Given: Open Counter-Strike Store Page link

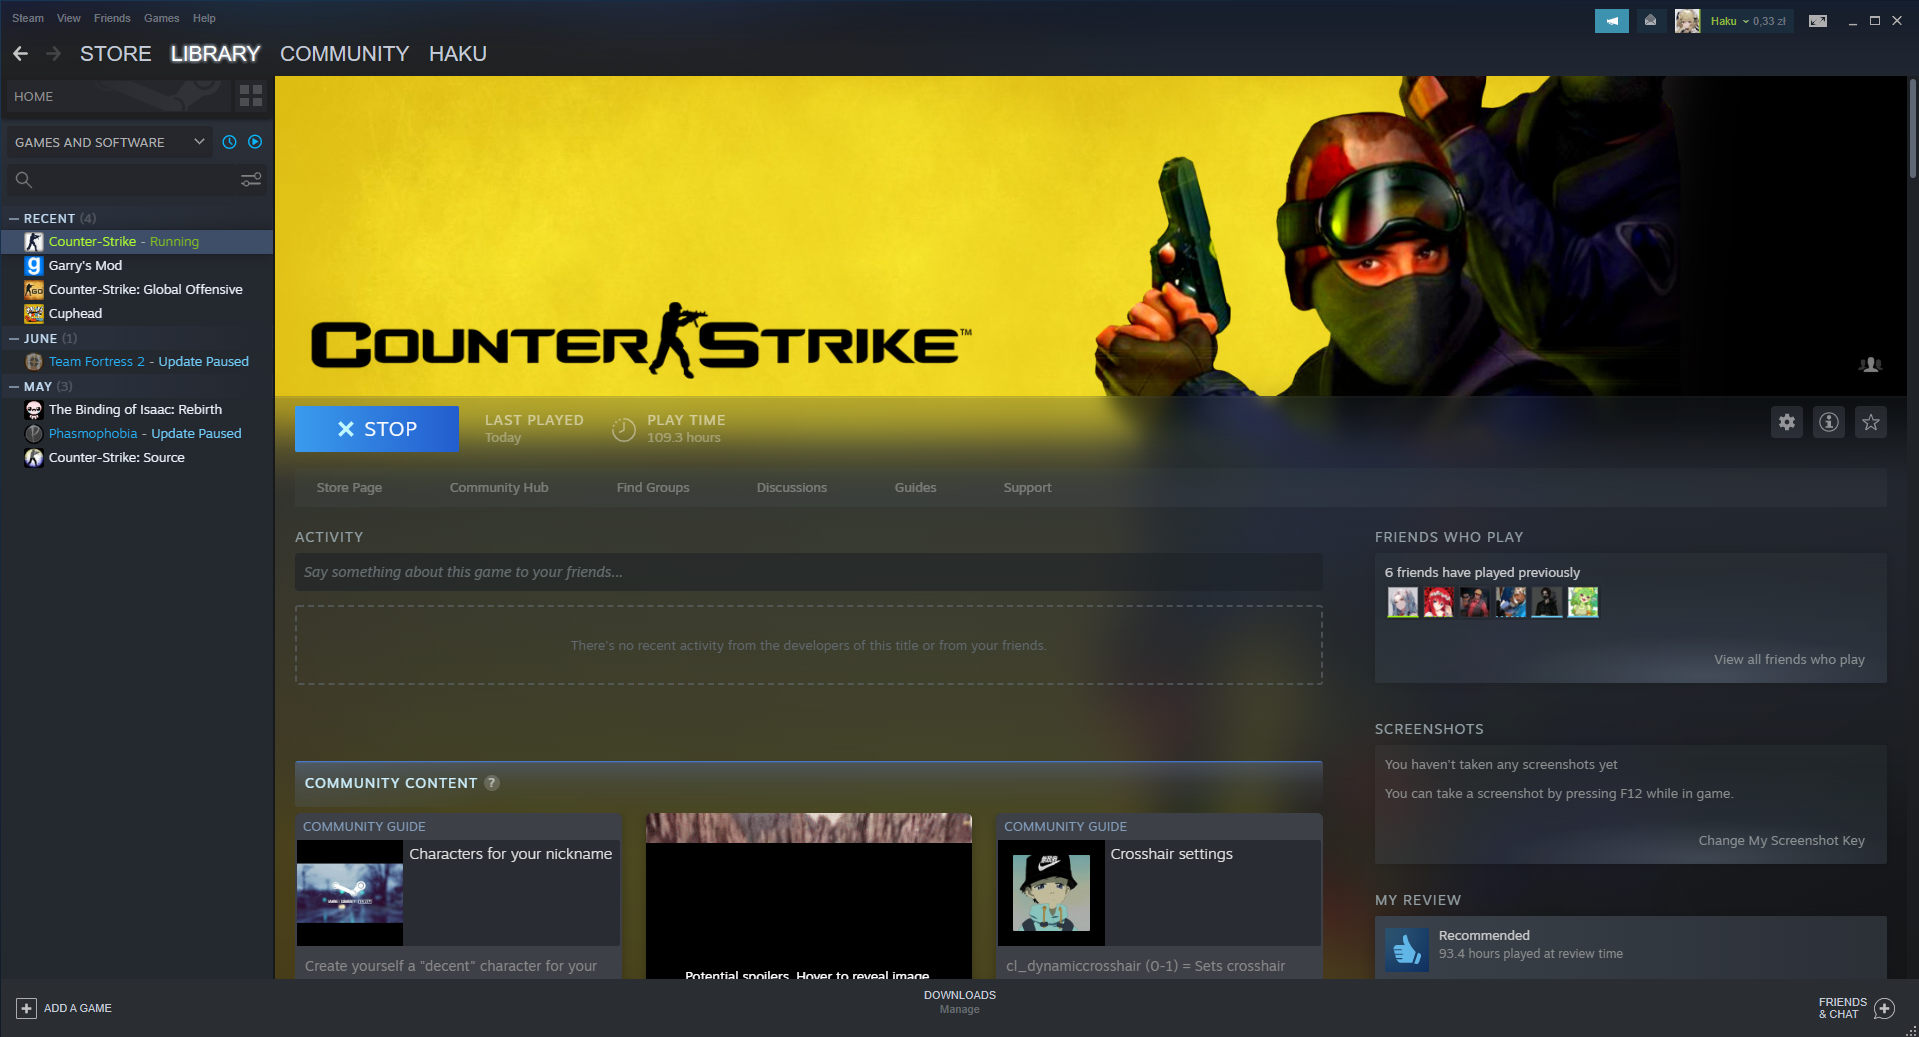Looking at the screenshot, I should [x=349, y=488].
